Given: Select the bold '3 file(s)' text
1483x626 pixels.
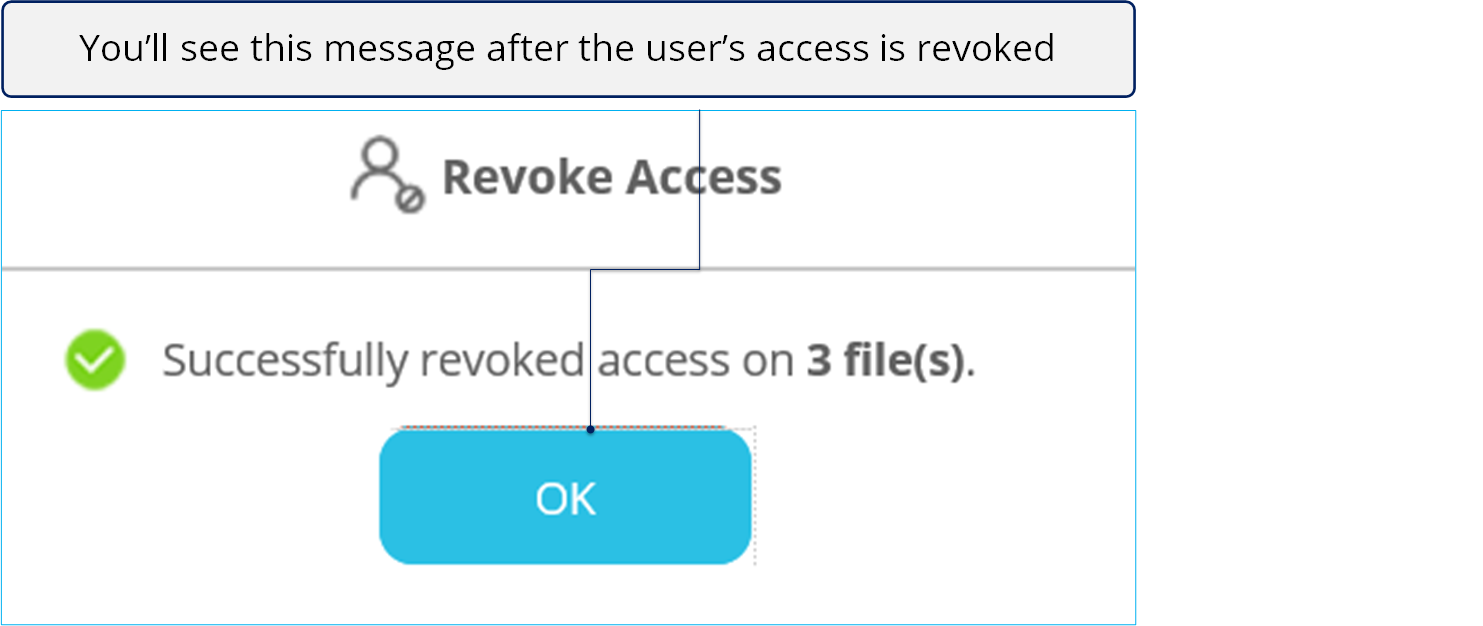Looking at the screenshot, I should click(x=886, y=361).
